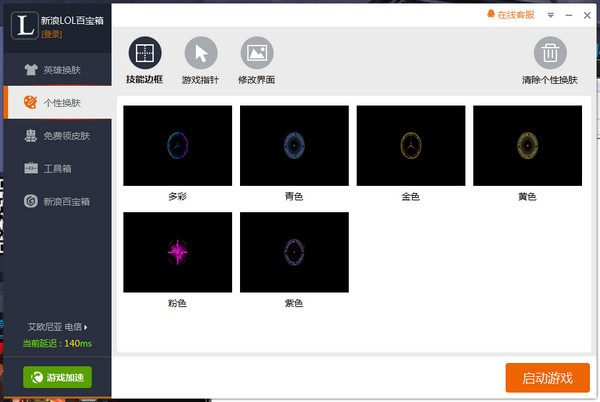Open 免费领皮肤 in the sidebar
The height and width of the screenshot is (402, 600).
coord(57,136)
